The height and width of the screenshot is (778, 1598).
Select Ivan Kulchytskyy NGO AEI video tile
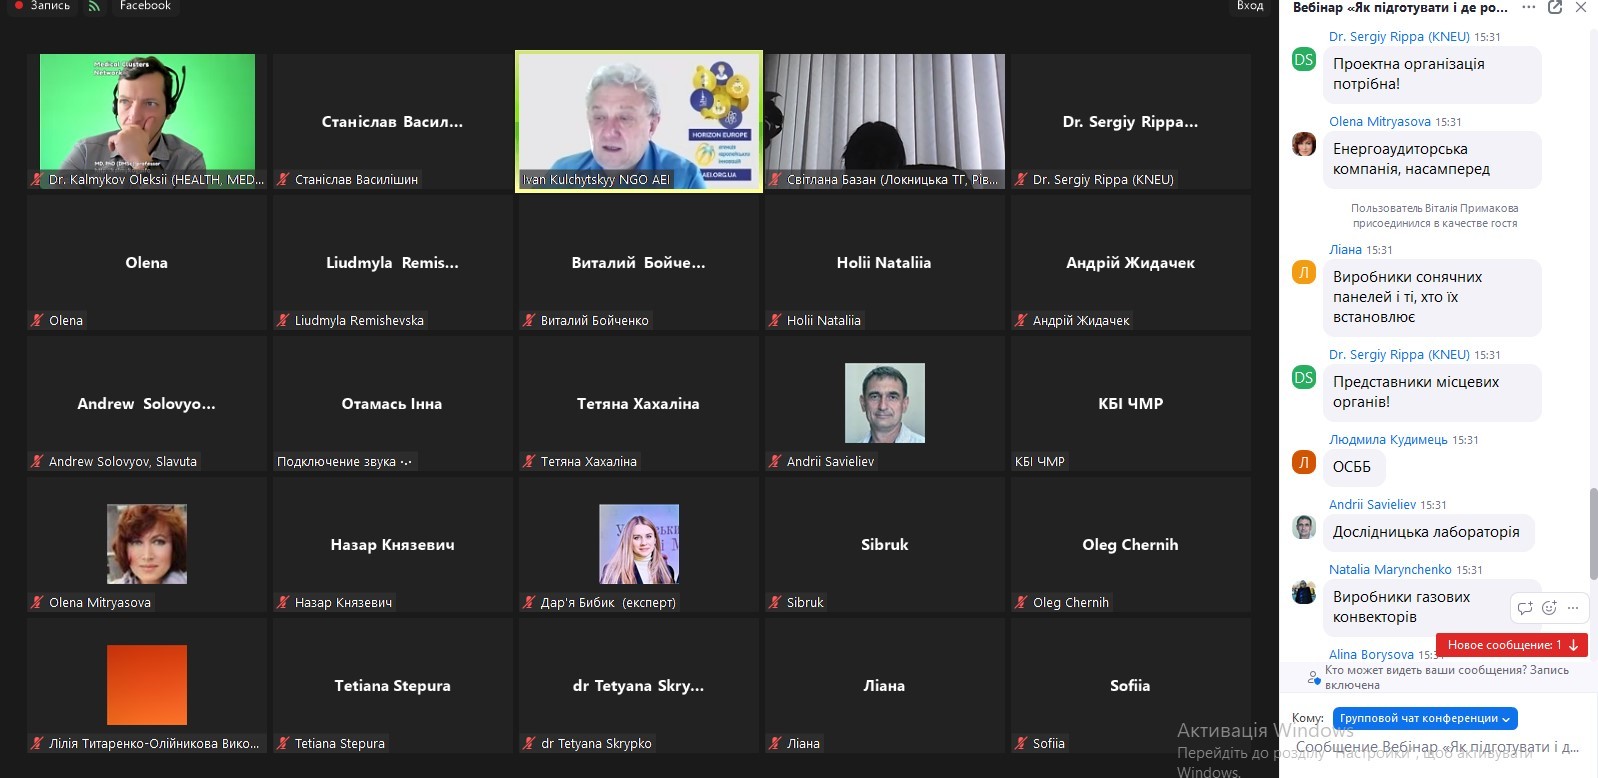[x=639, y=122]
